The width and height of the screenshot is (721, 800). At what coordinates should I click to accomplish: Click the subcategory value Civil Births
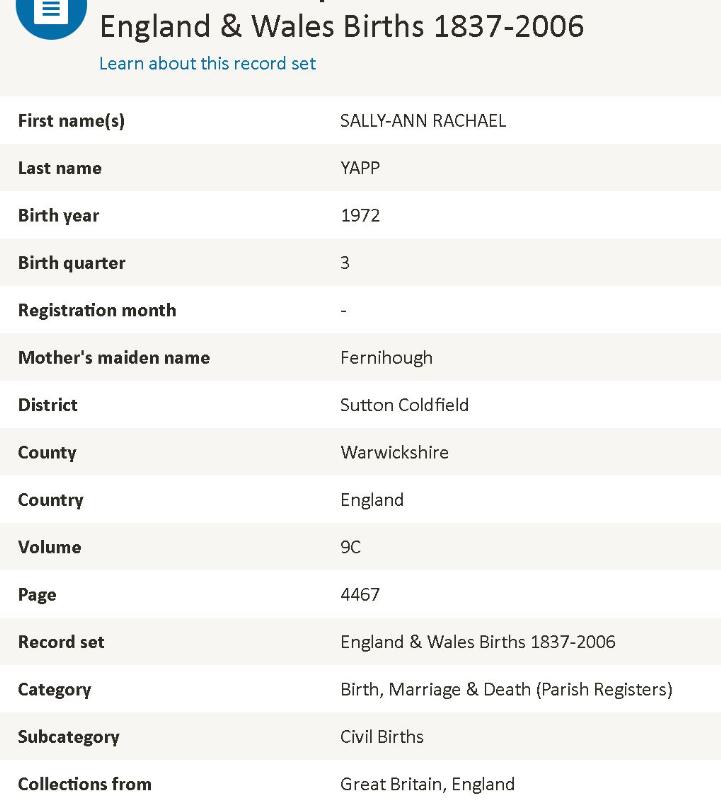click(x=382, y=737)
